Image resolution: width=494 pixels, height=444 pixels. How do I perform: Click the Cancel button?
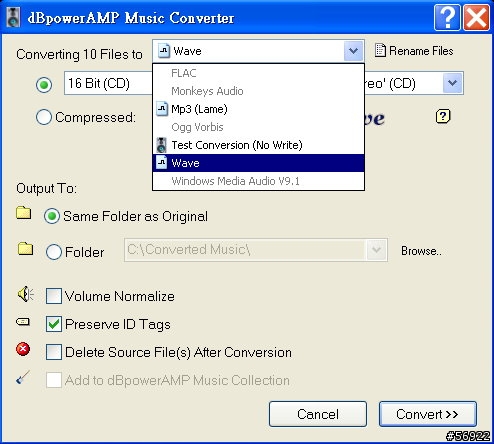318,414
